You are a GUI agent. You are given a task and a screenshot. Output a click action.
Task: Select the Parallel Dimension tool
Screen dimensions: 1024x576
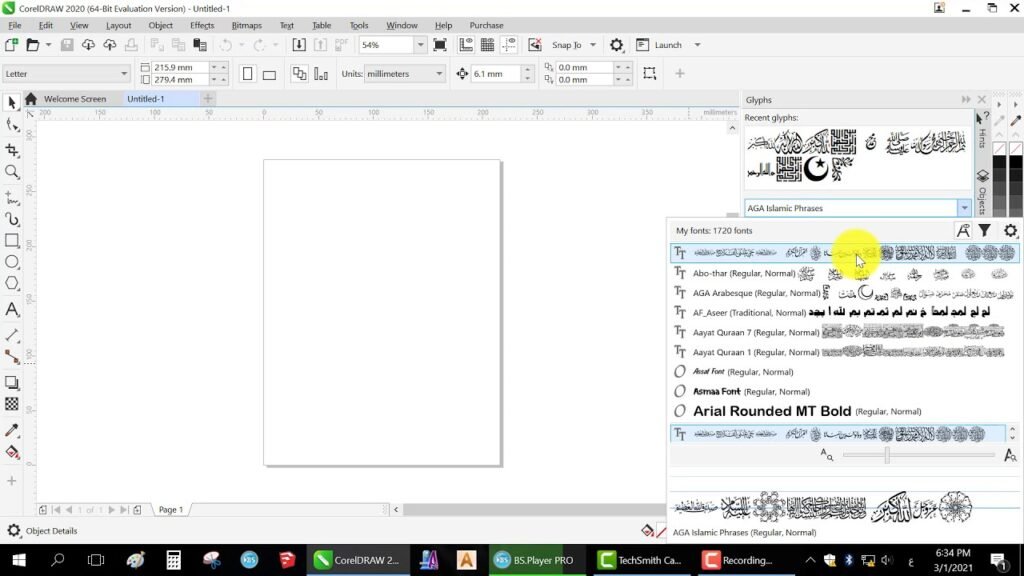[12, 335]
